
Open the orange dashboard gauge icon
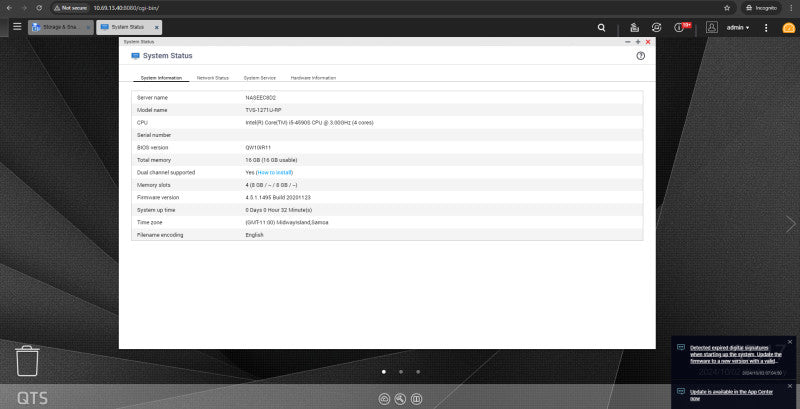coord(788,28)
